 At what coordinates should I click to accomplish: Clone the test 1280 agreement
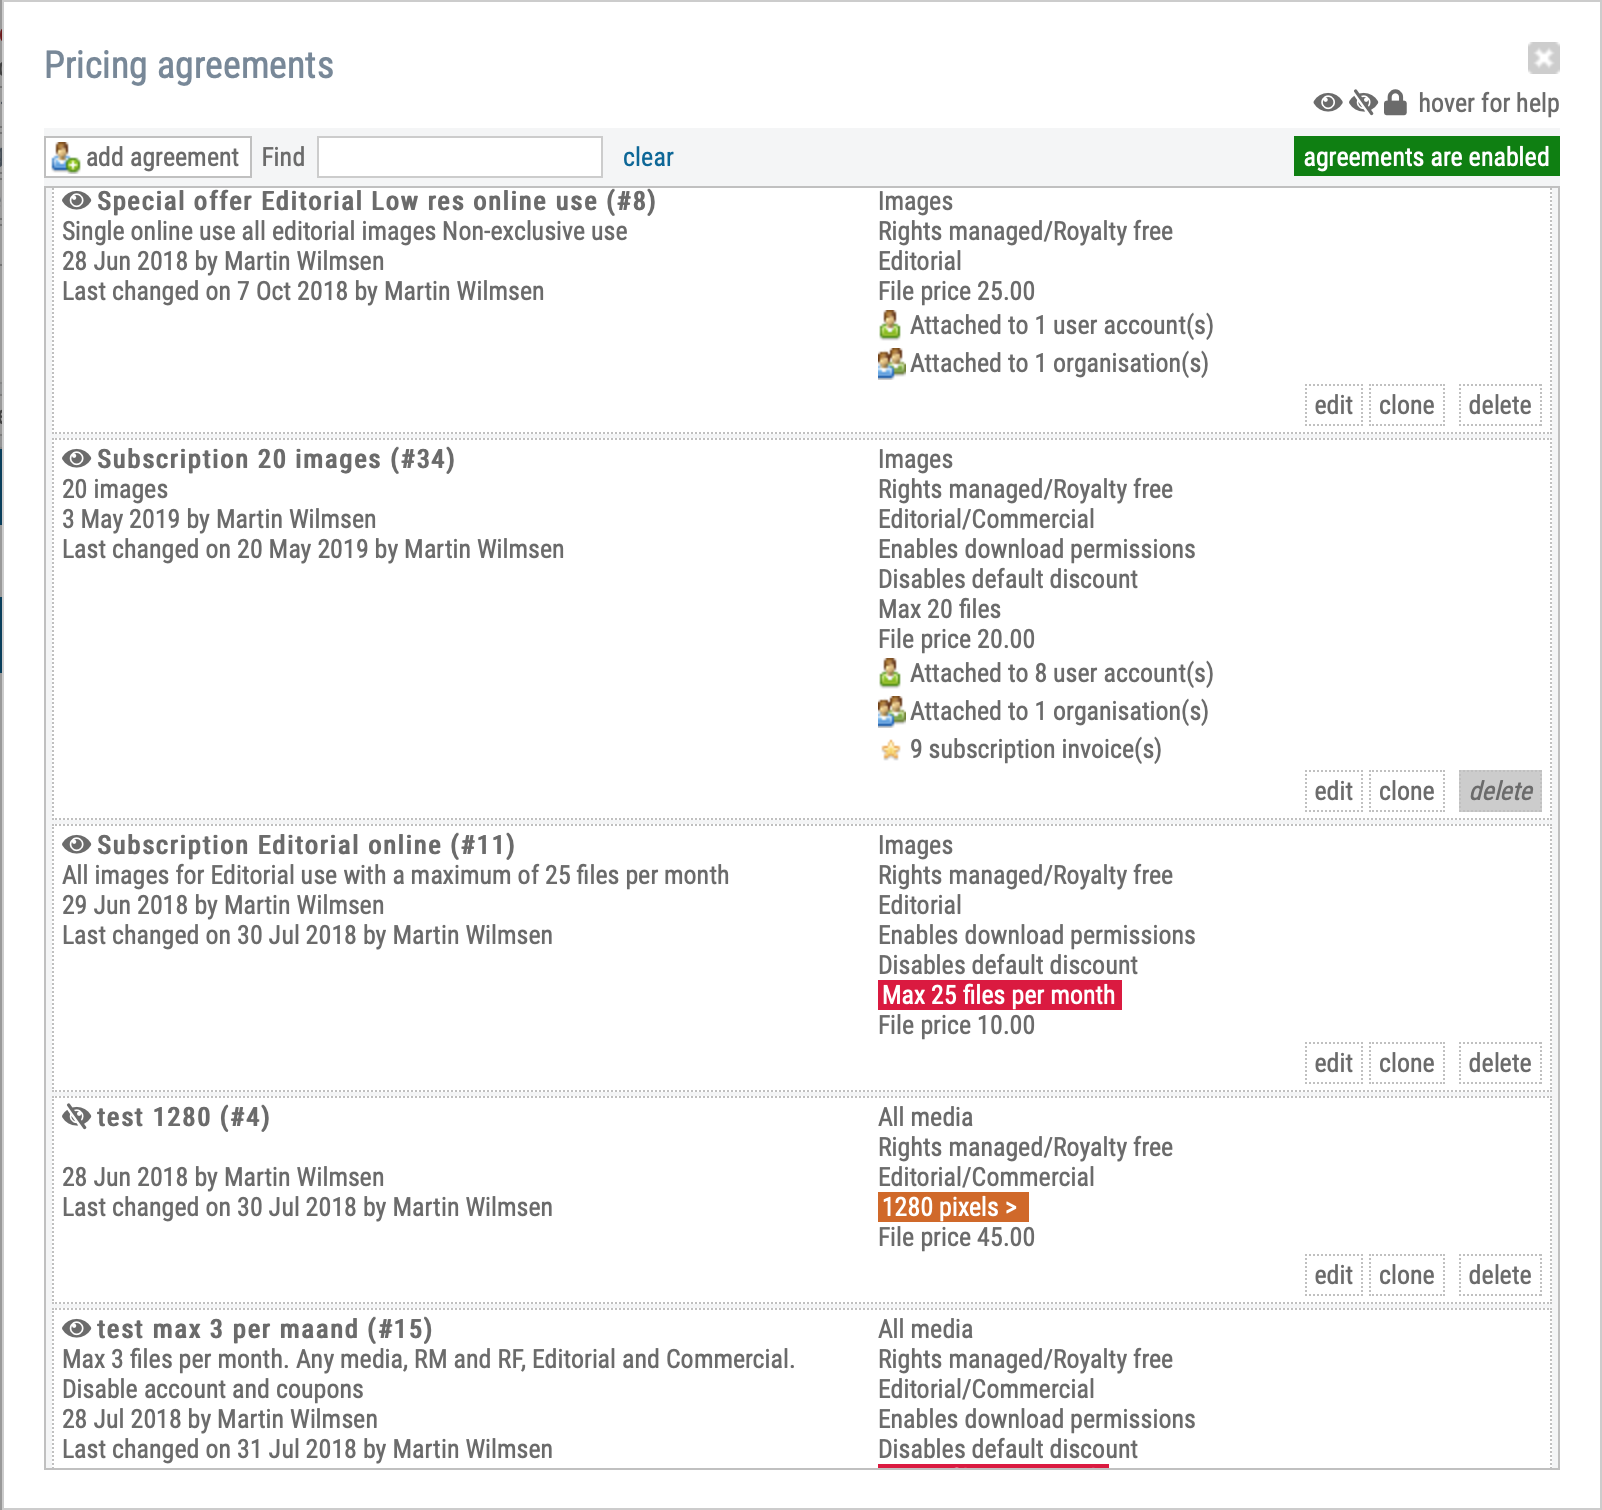[1406, 1275]
